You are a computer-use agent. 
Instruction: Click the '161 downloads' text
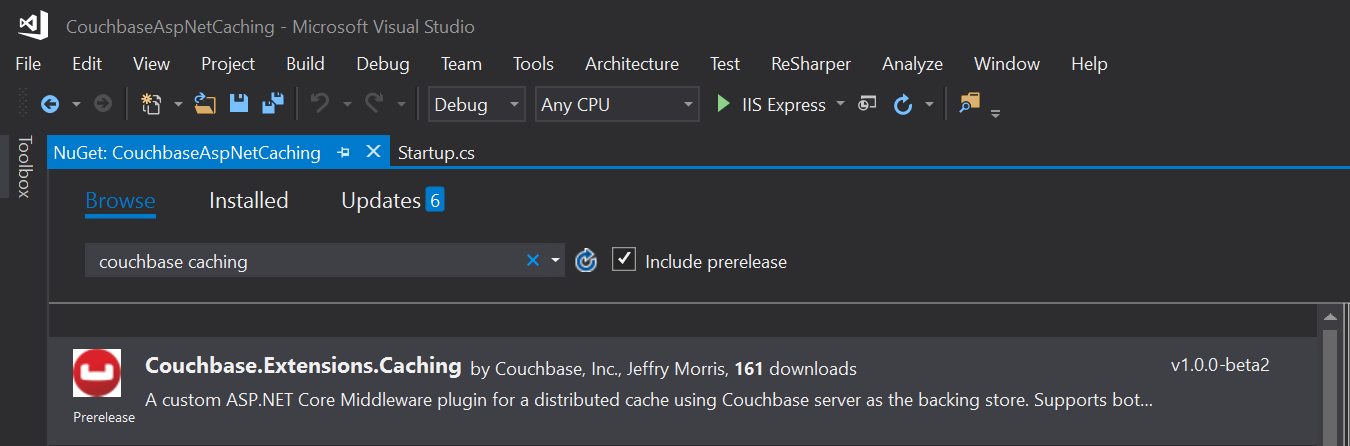click(x=796, y=369)
